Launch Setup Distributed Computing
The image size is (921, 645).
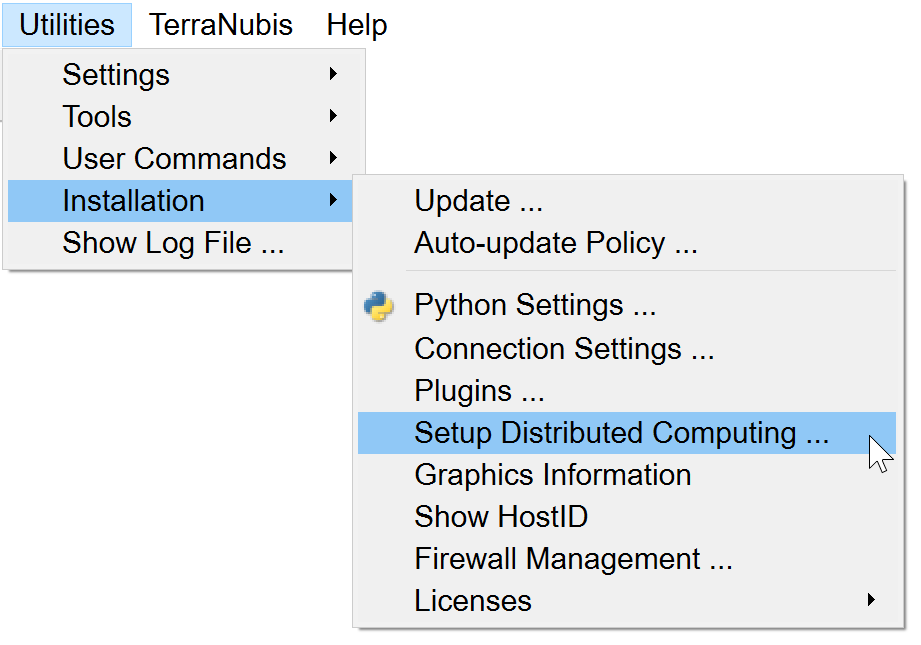pos(621,433)
